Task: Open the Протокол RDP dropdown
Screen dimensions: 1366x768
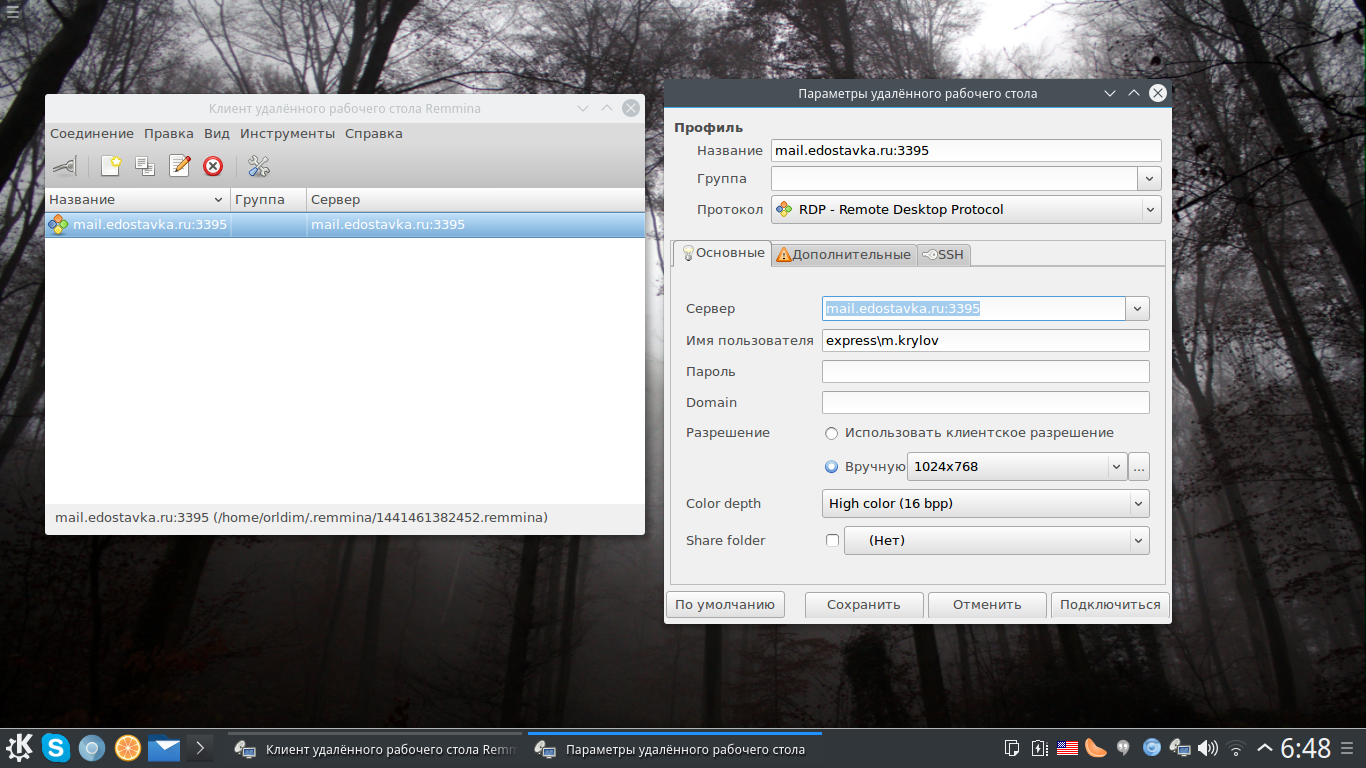Action: 966,210
